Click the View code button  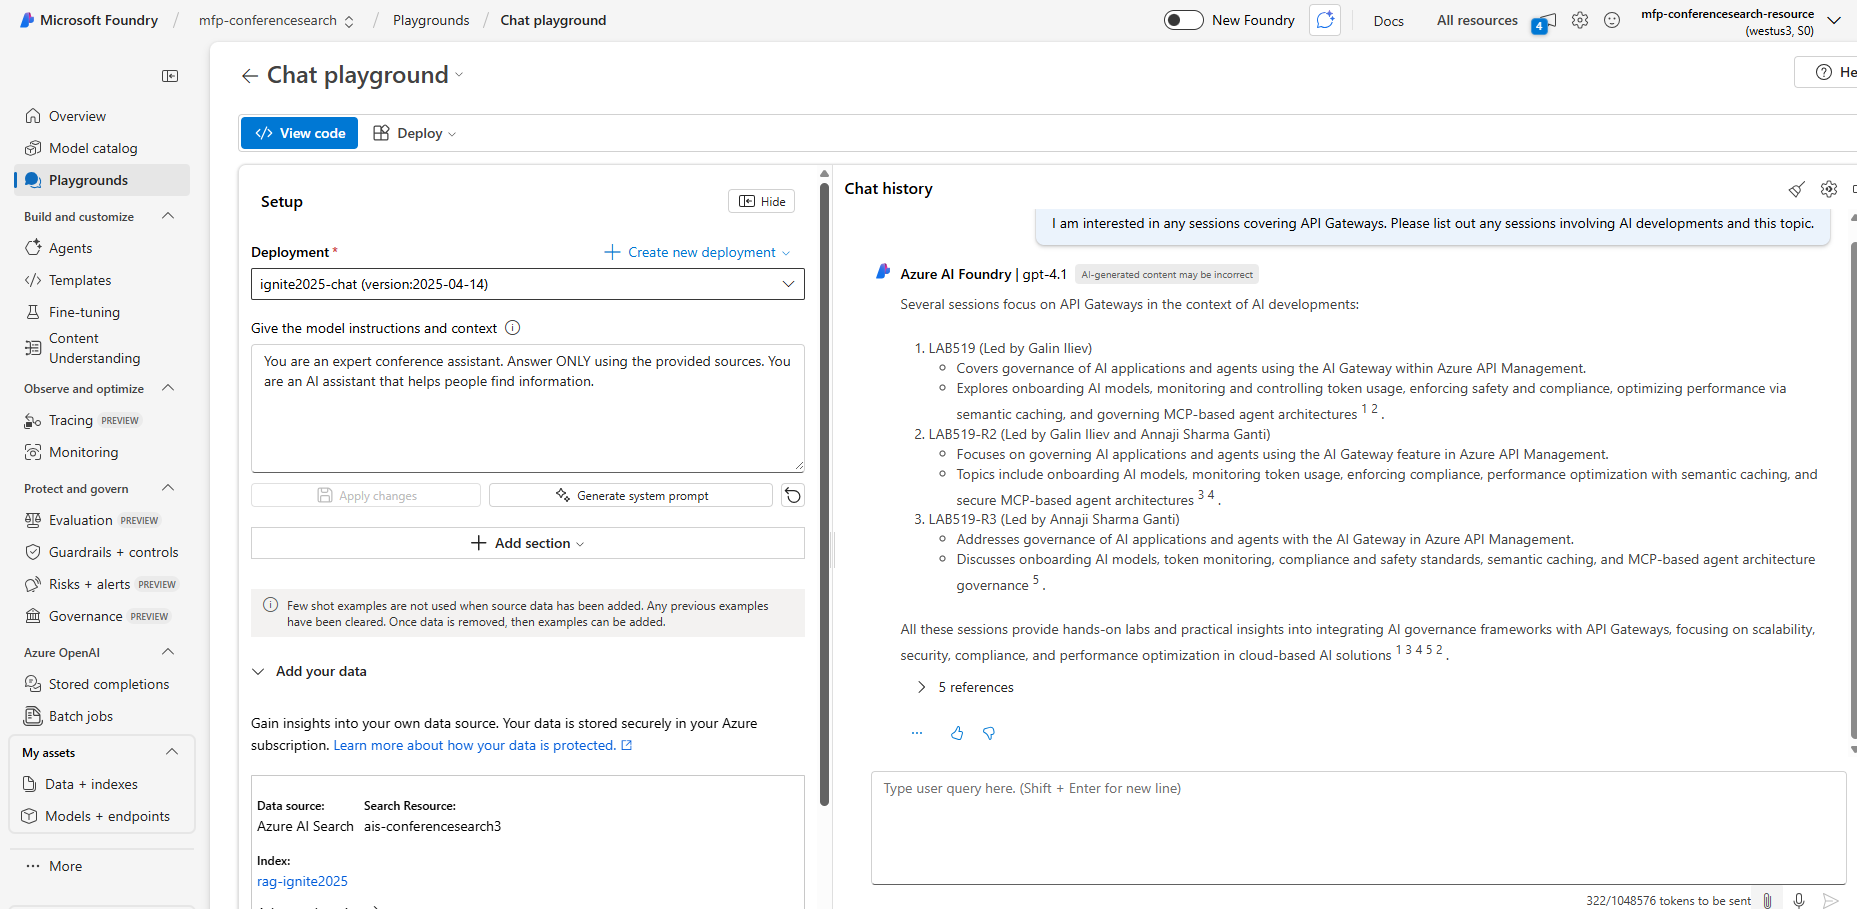(299, 133)
